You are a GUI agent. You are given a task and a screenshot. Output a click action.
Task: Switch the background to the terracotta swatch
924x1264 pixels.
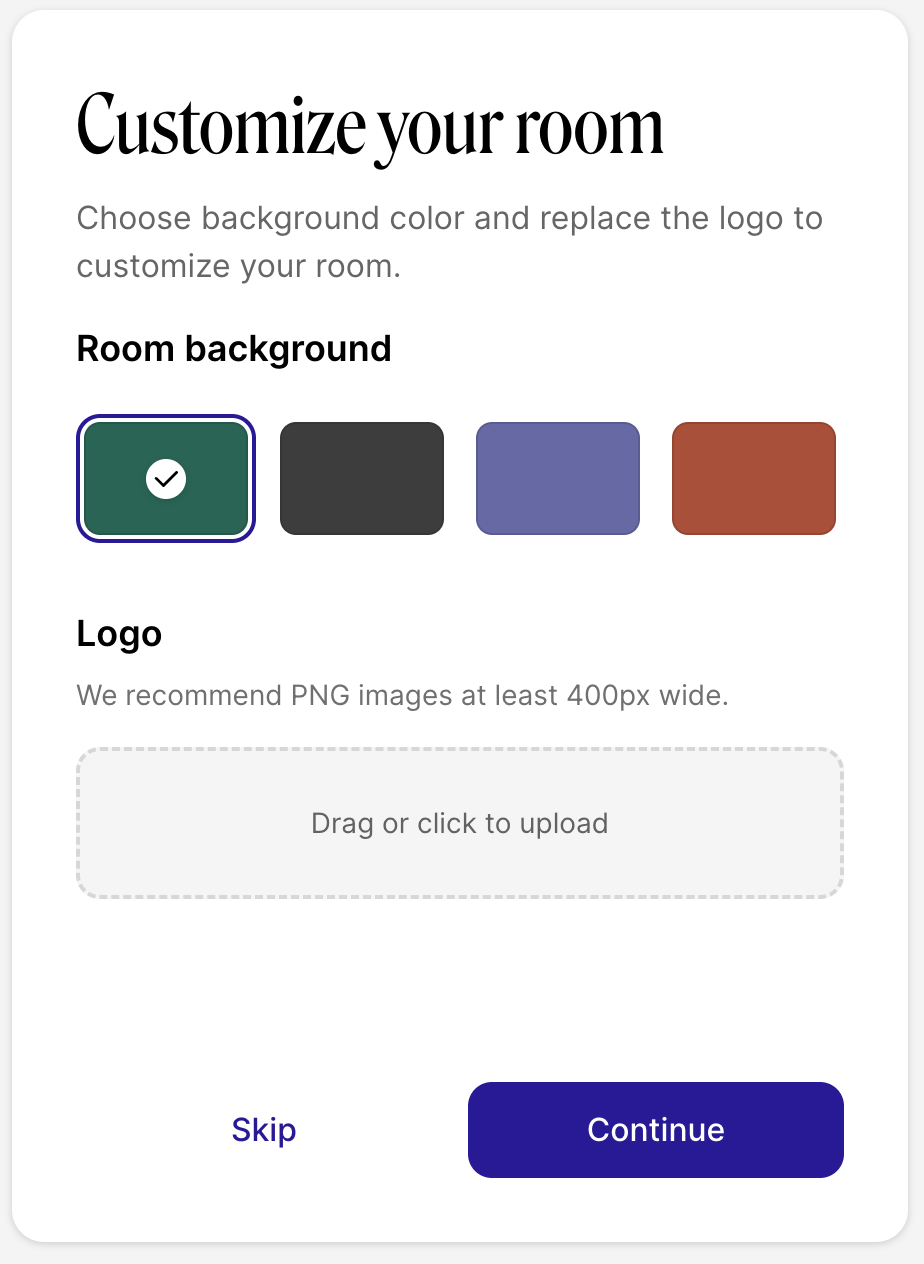[753, 479]
